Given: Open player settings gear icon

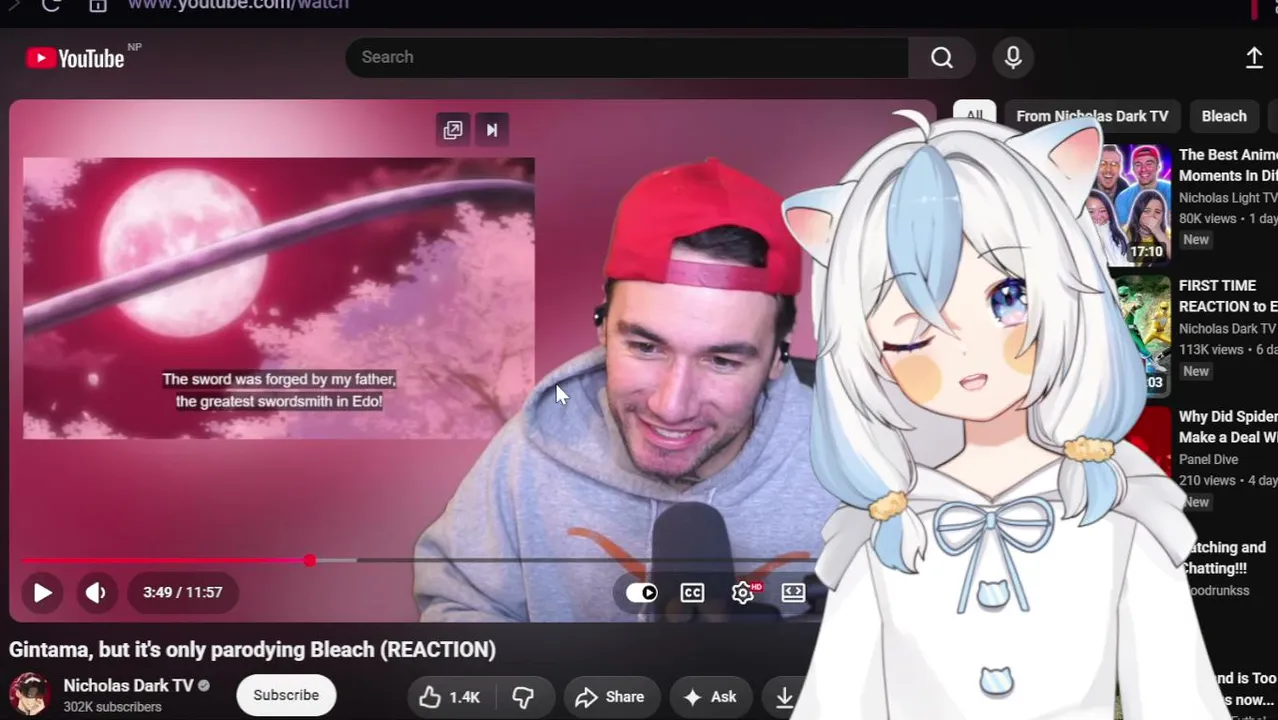Looking at the screenshot, I should point(743,592).
